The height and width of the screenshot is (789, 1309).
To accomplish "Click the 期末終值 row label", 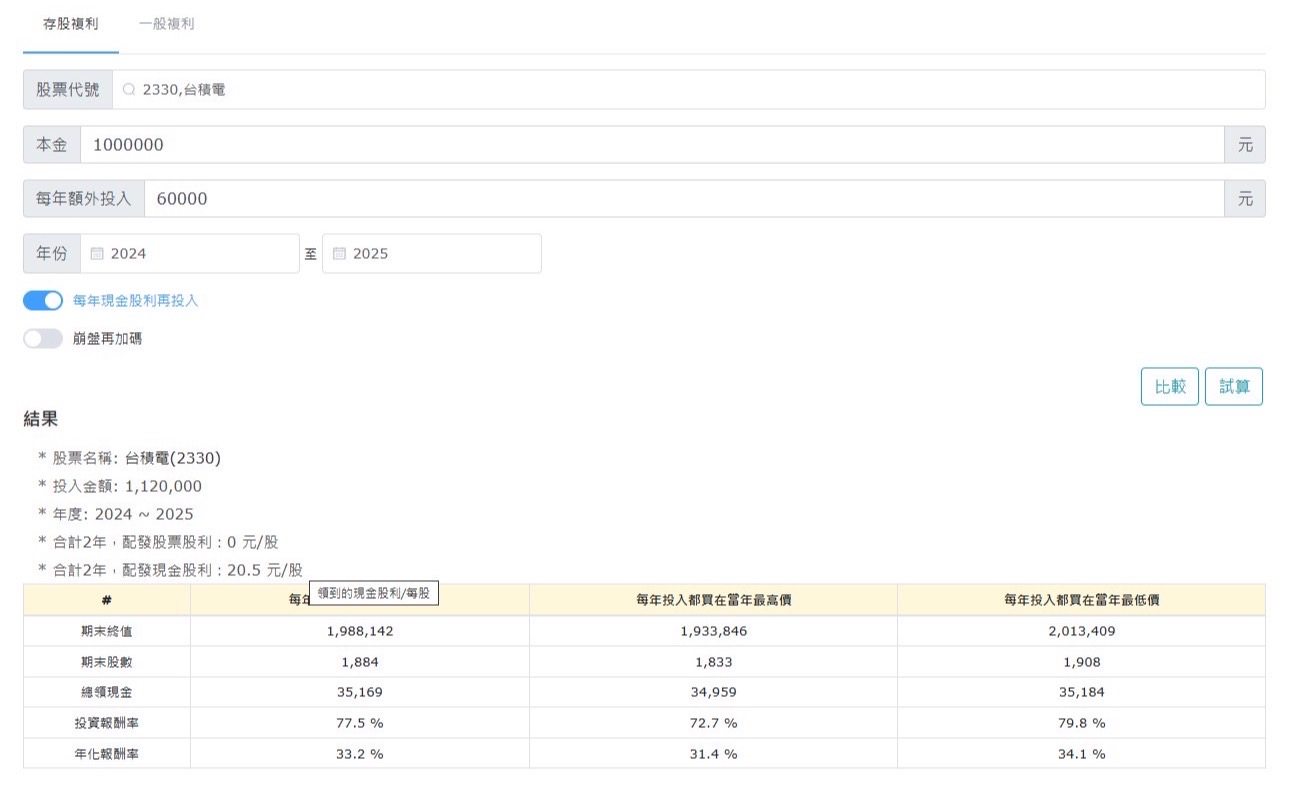I will pos(106,632).
